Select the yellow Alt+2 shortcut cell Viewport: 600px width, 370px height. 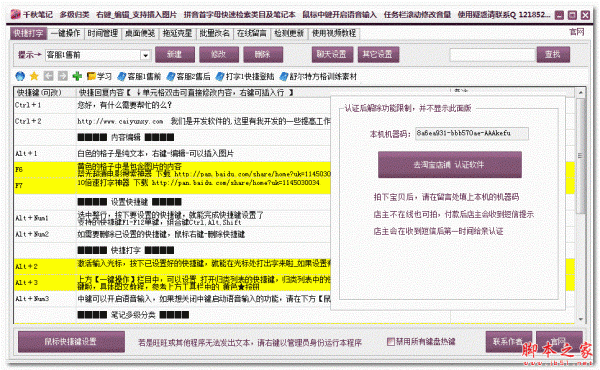(45, 266)
